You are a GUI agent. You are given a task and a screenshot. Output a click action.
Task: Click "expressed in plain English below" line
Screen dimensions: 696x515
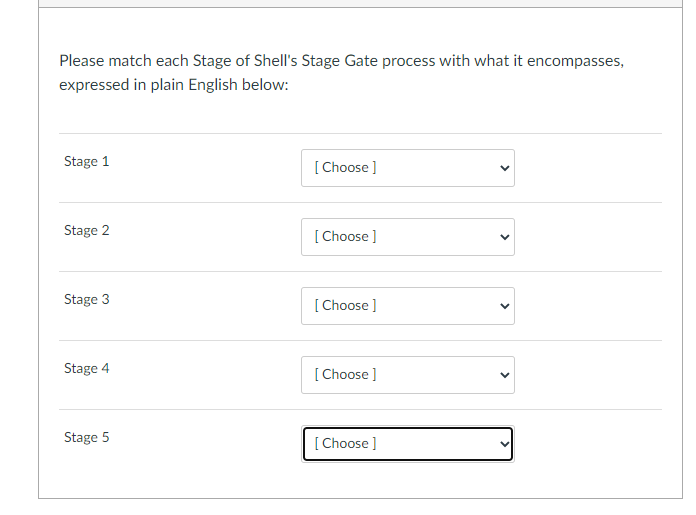(173, 85)
